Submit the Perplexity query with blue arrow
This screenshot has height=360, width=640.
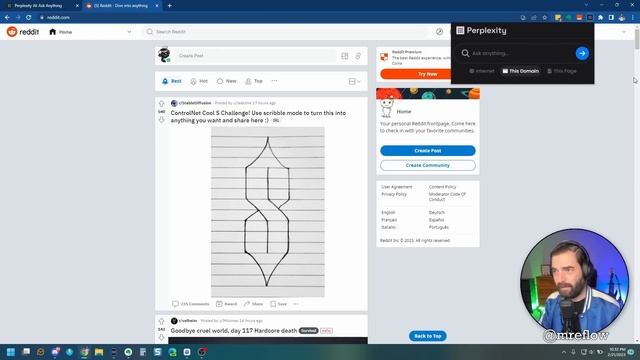point(582,53)
